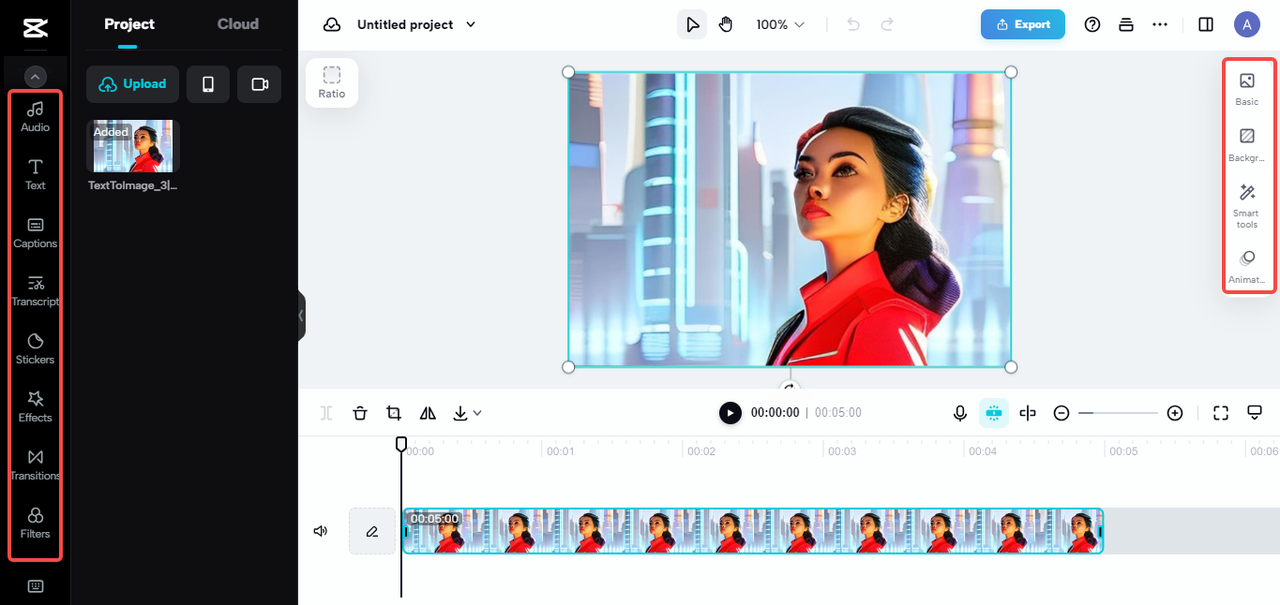The height and width of the screenshot is (605, 1280).
Task: Zoom out the timeline with minus
Action: (1062, 413)
